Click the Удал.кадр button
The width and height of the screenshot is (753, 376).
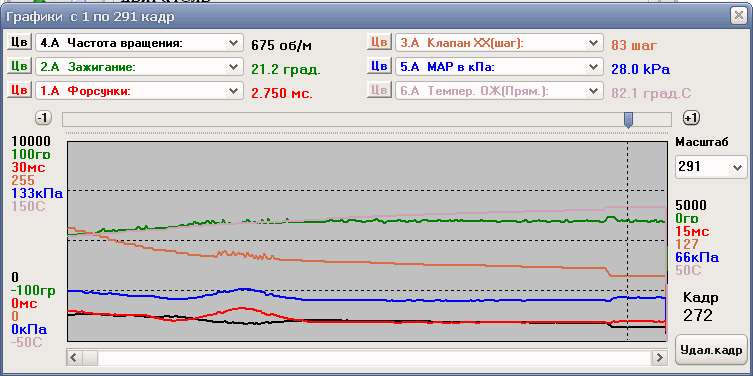click(x=711, y=350)
